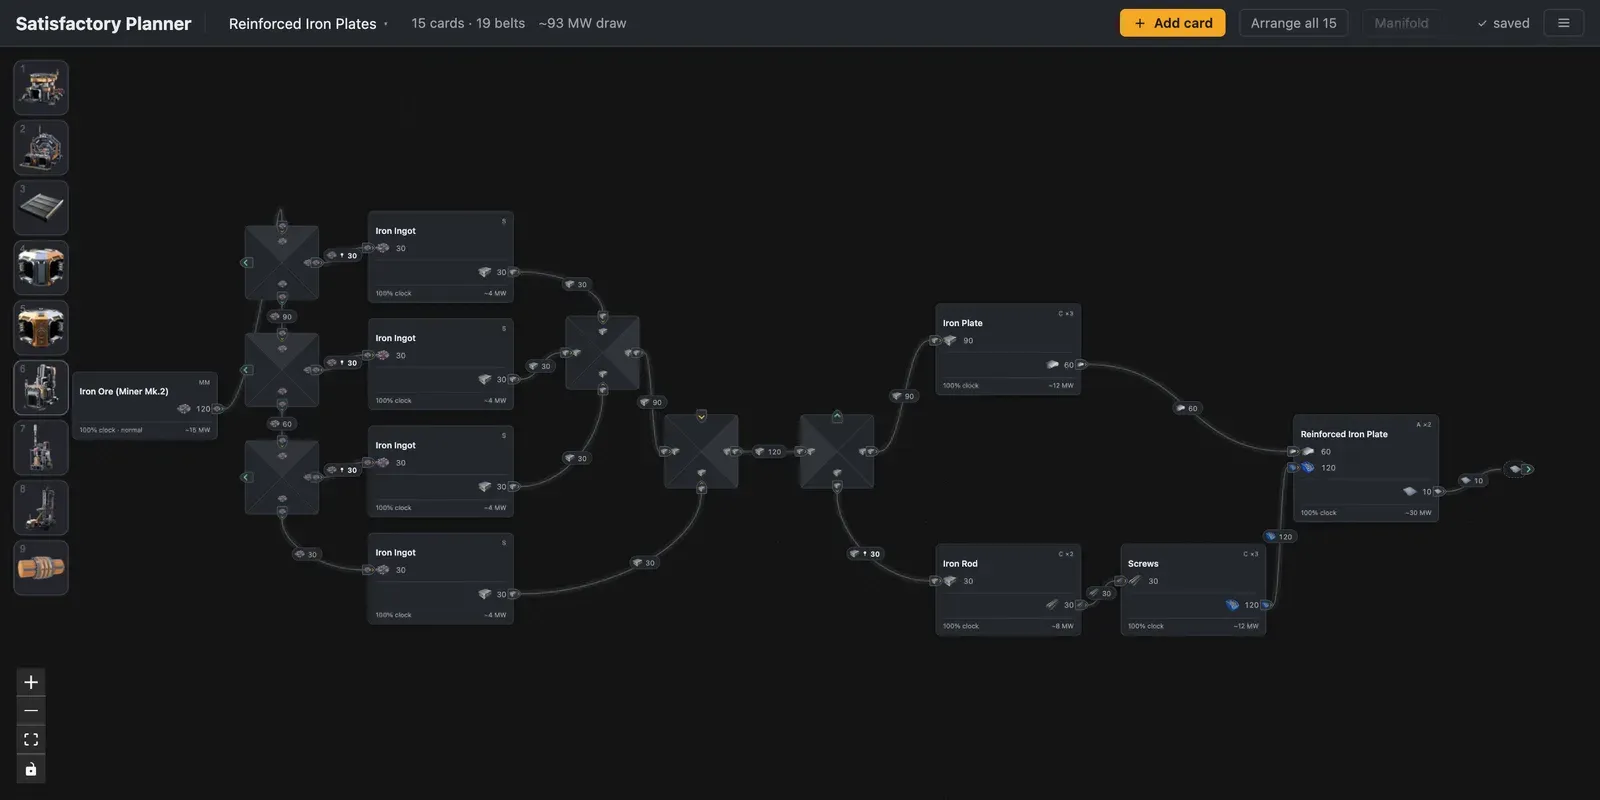Select the Iron Plate card
This screenshot has height=800, width=1600.
[x=1008, y=349]
